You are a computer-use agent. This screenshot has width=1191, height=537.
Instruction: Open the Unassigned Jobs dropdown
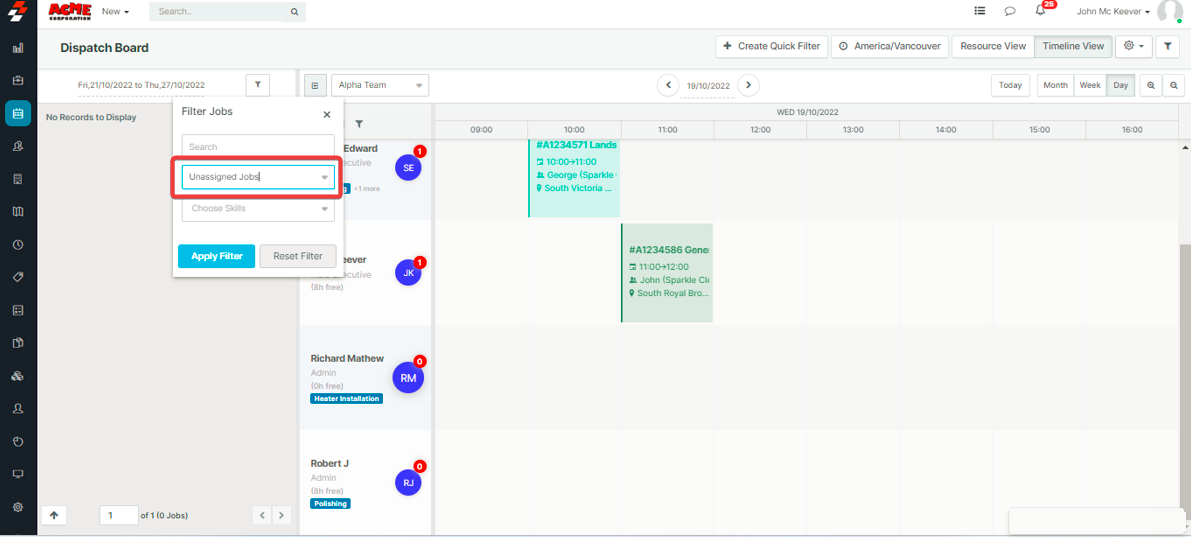258,177
